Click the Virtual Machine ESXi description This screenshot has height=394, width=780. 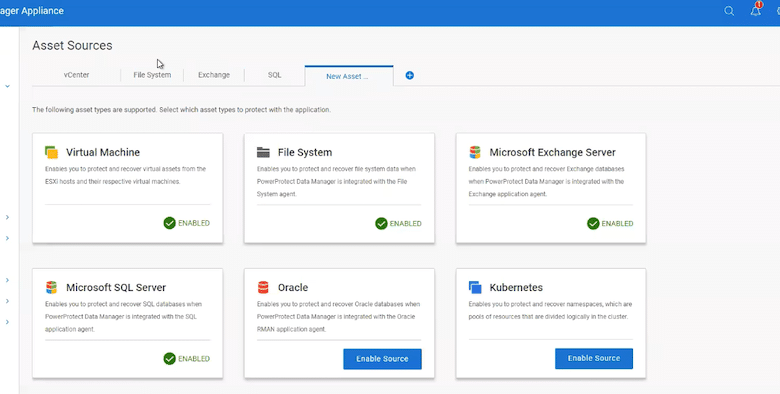coord(125,175)
